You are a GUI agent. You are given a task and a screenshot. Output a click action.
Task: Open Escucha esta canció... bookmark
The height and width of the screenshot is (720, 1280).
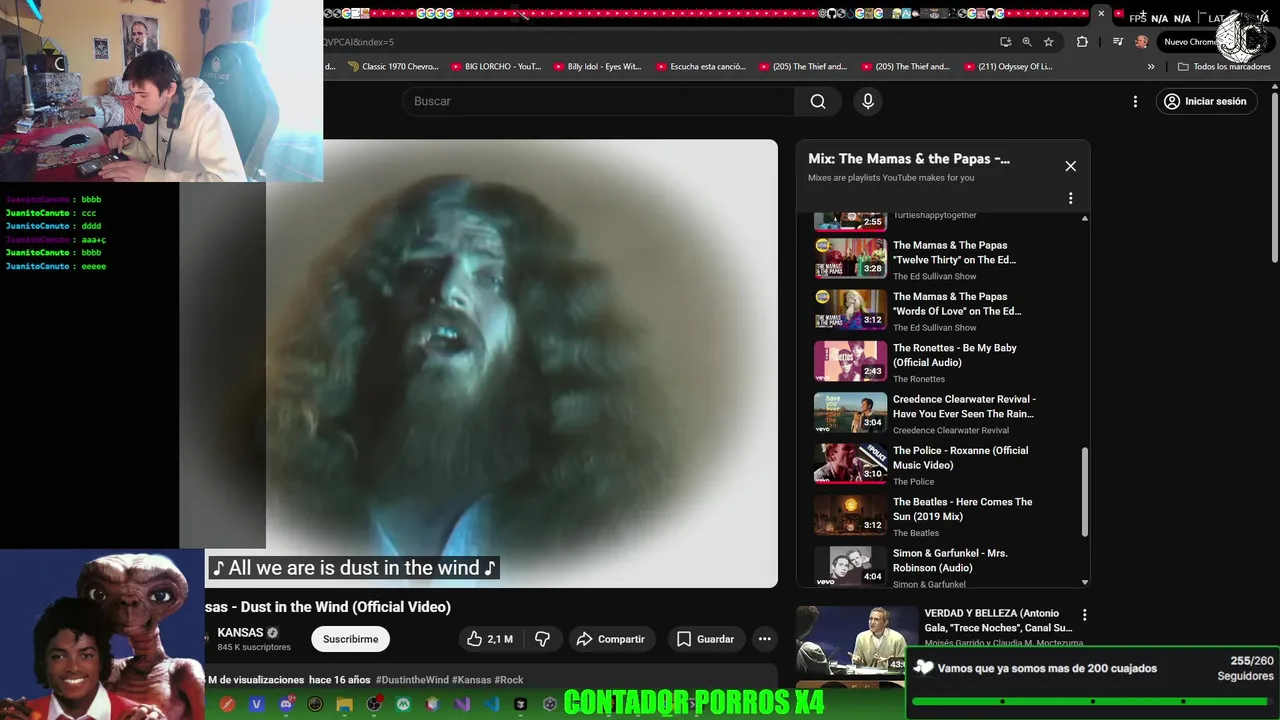(x=701, y=67)
